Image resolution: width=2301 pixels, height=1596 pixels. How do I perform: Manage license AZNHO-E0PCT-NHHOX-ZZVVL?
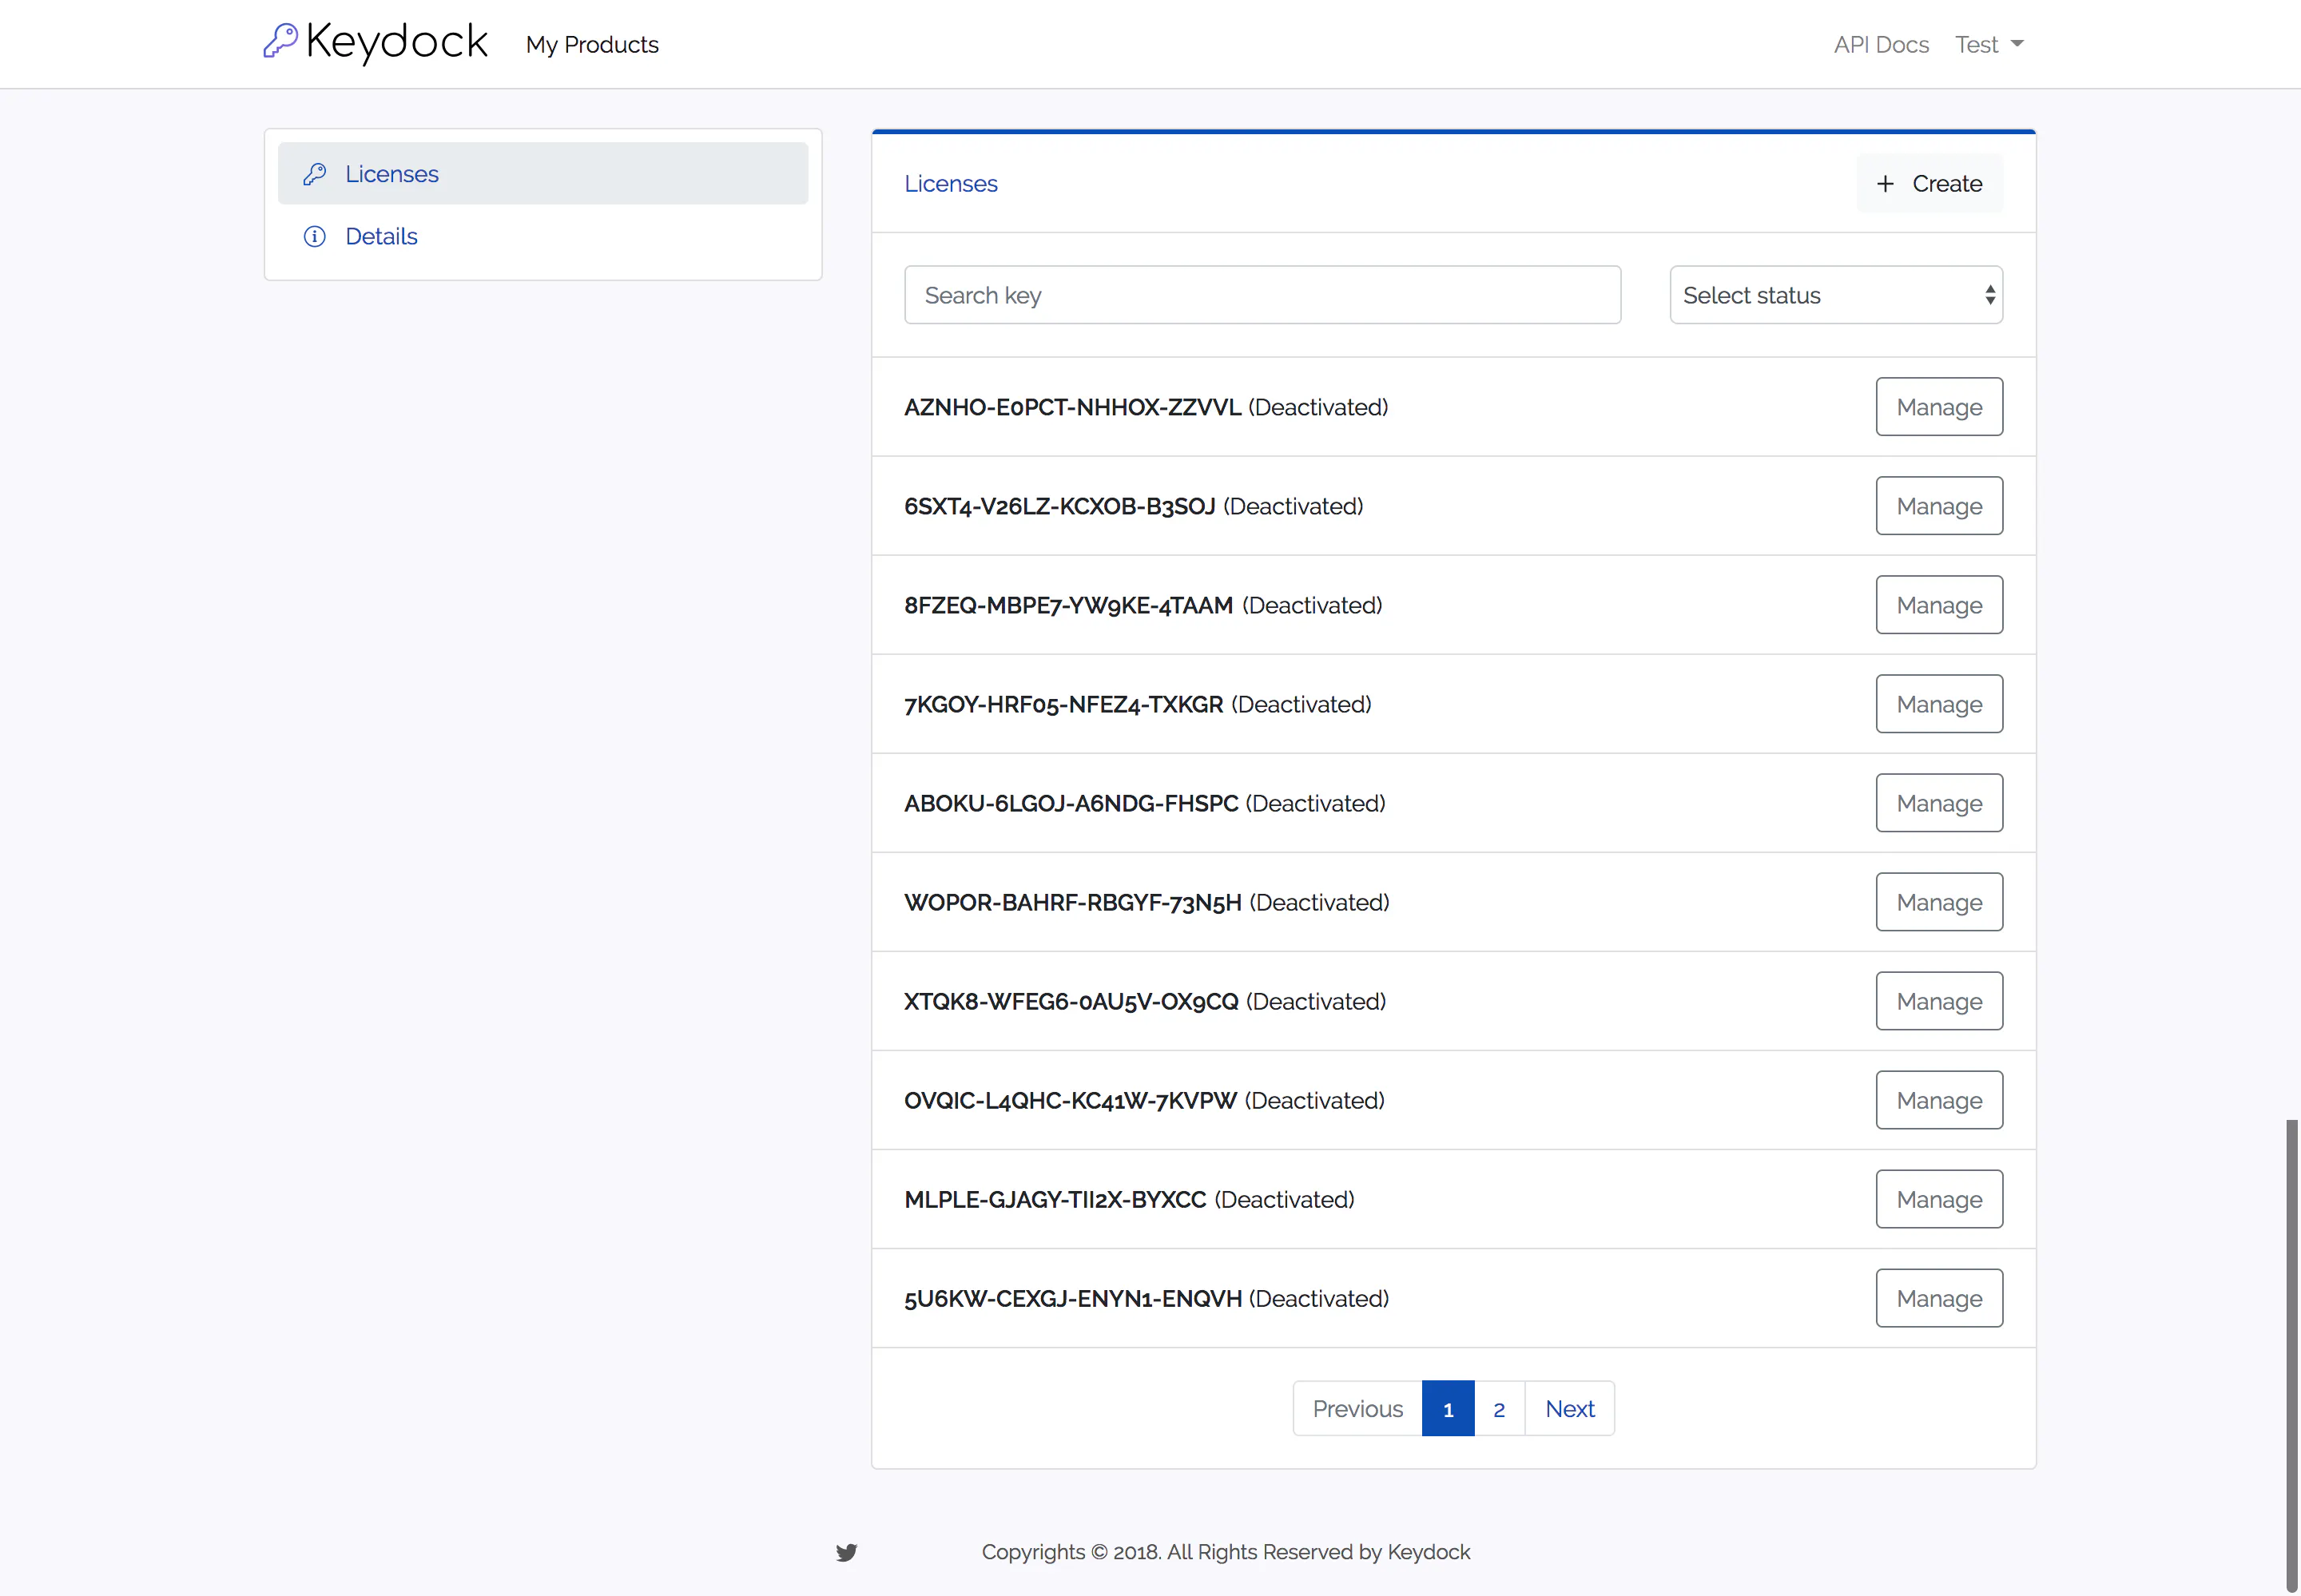click(x=1939, y=407)
